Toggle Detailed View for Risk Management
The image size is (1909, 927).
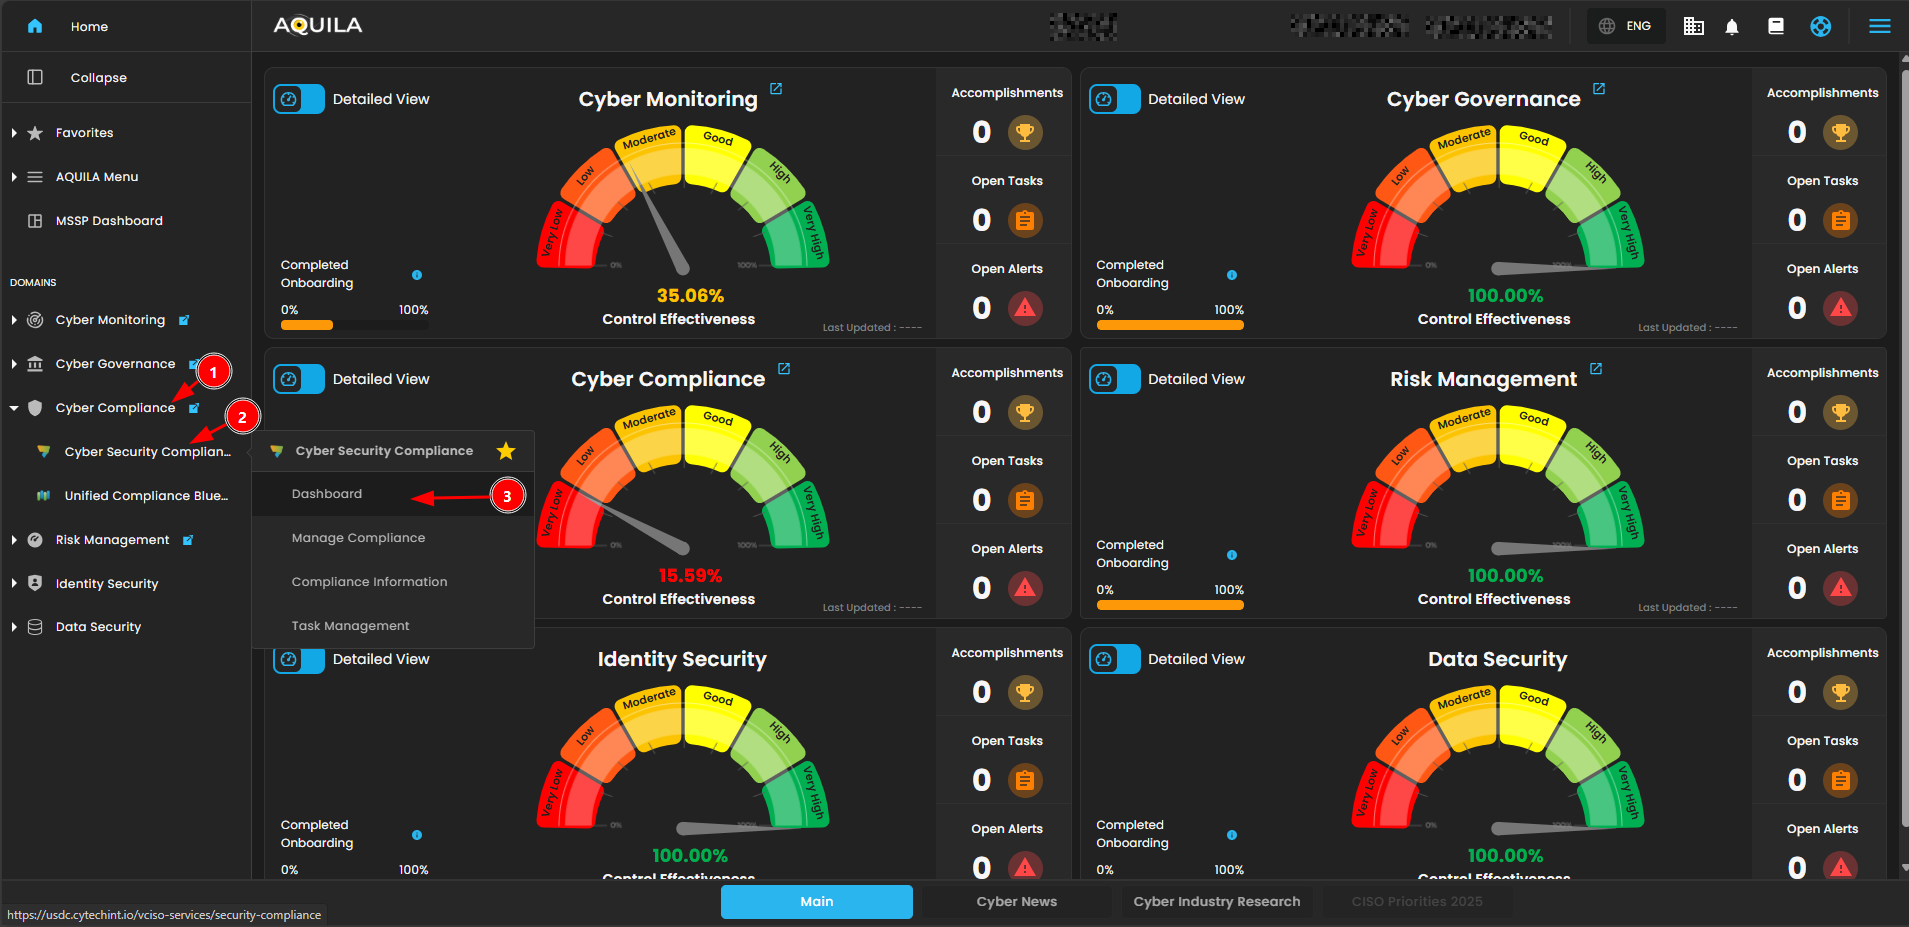[x=1114, y=379]
